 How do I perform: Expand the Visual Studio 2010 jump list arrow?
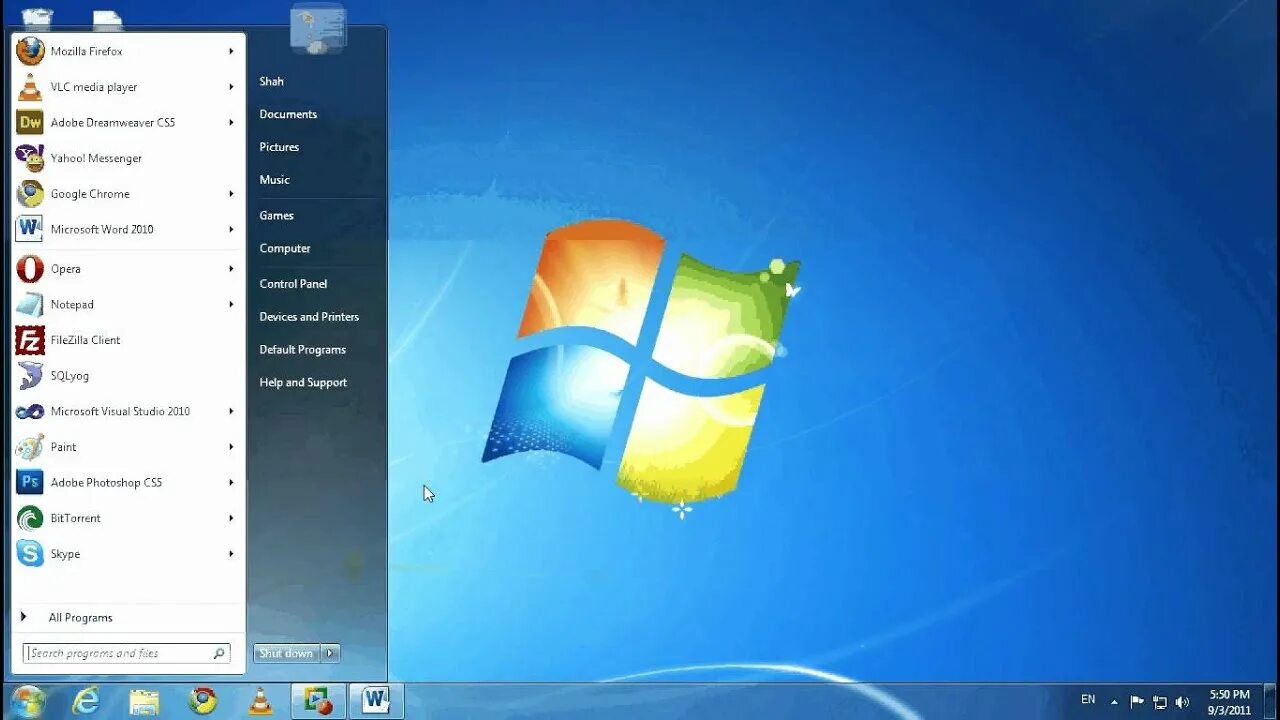231,411
